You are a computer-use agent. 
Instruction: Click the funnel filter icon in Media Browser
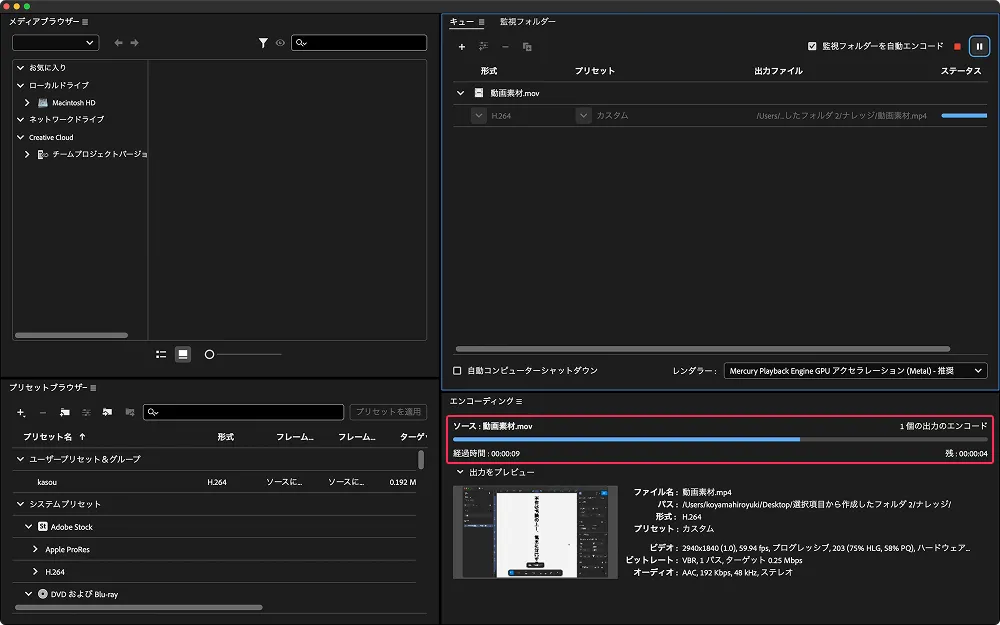(x=263, y=43)
